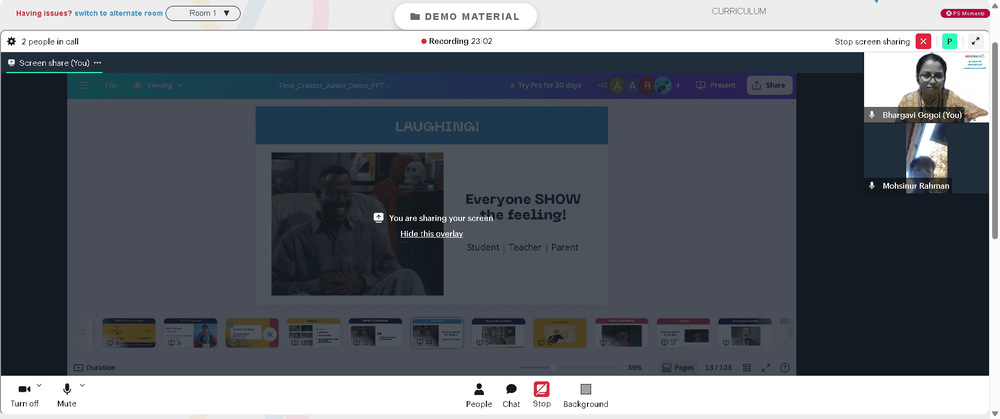1000x419 pixels.
Task: Open the Room 1 dropdown
Action: (203, 13)
